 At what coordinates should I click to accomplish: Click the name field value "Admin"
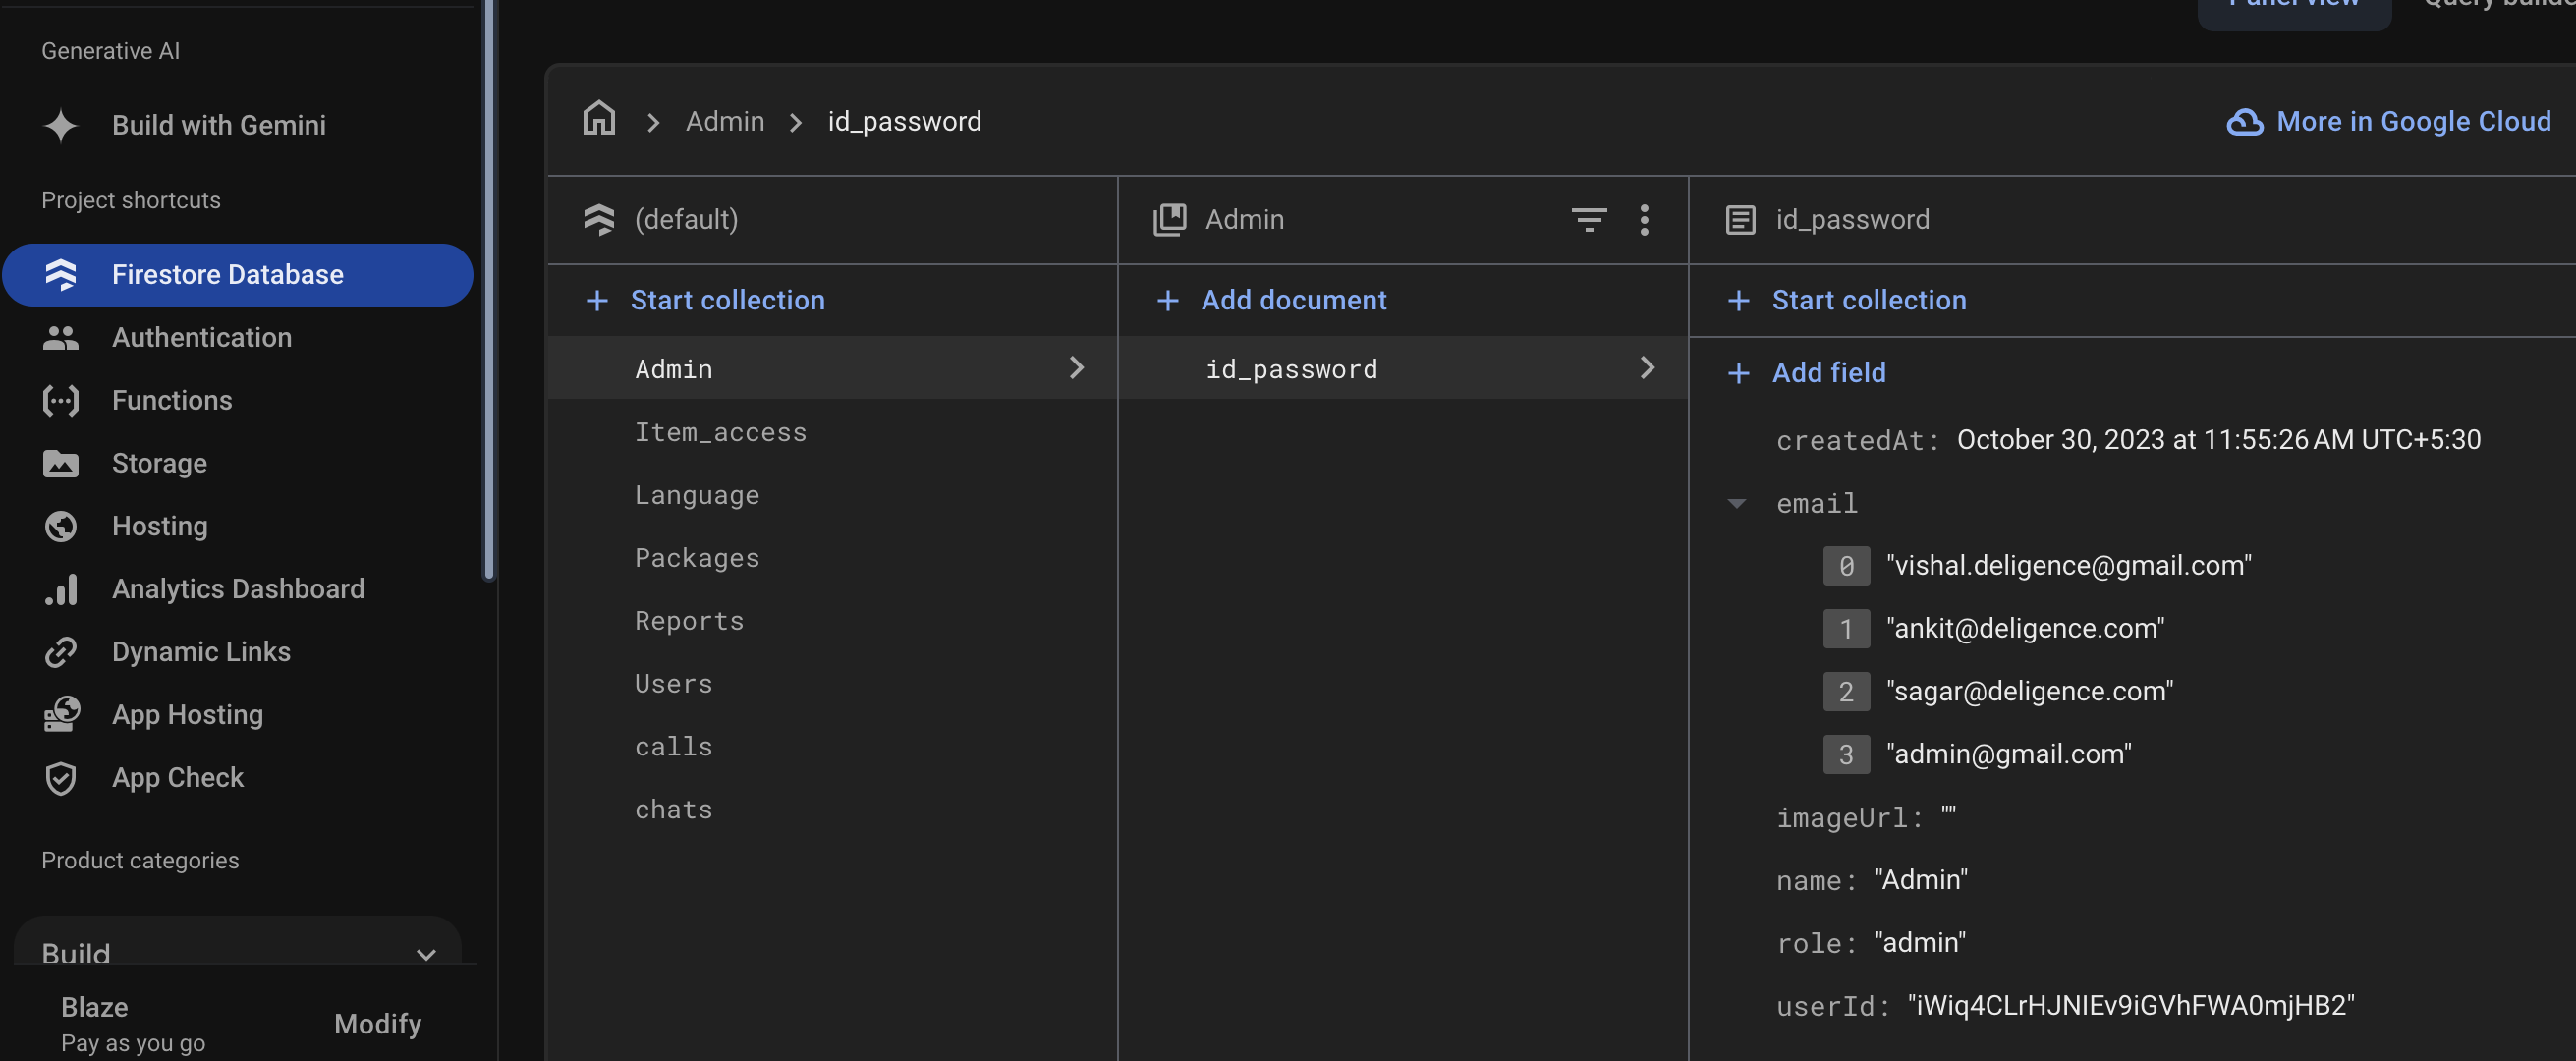[x=1921, y=880]
